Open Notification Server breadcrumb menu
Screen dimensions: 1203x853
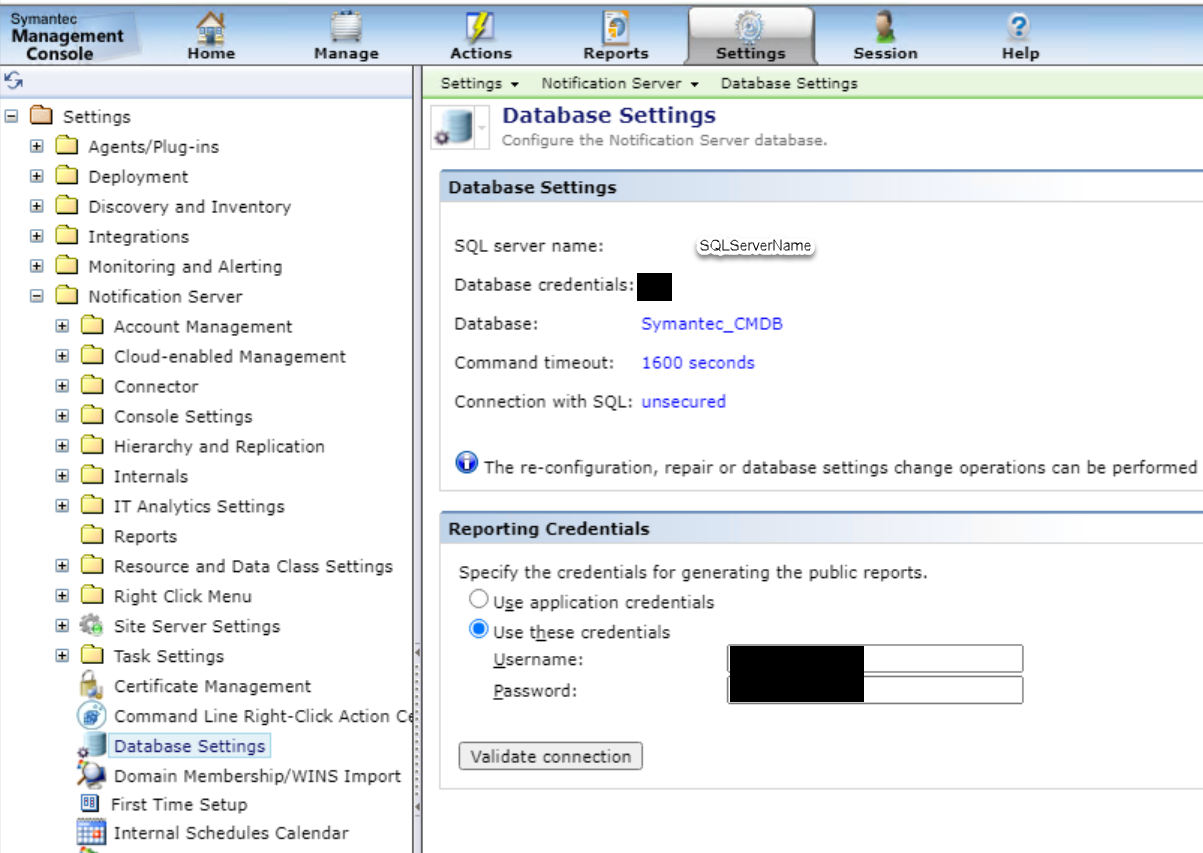[619, 83]
